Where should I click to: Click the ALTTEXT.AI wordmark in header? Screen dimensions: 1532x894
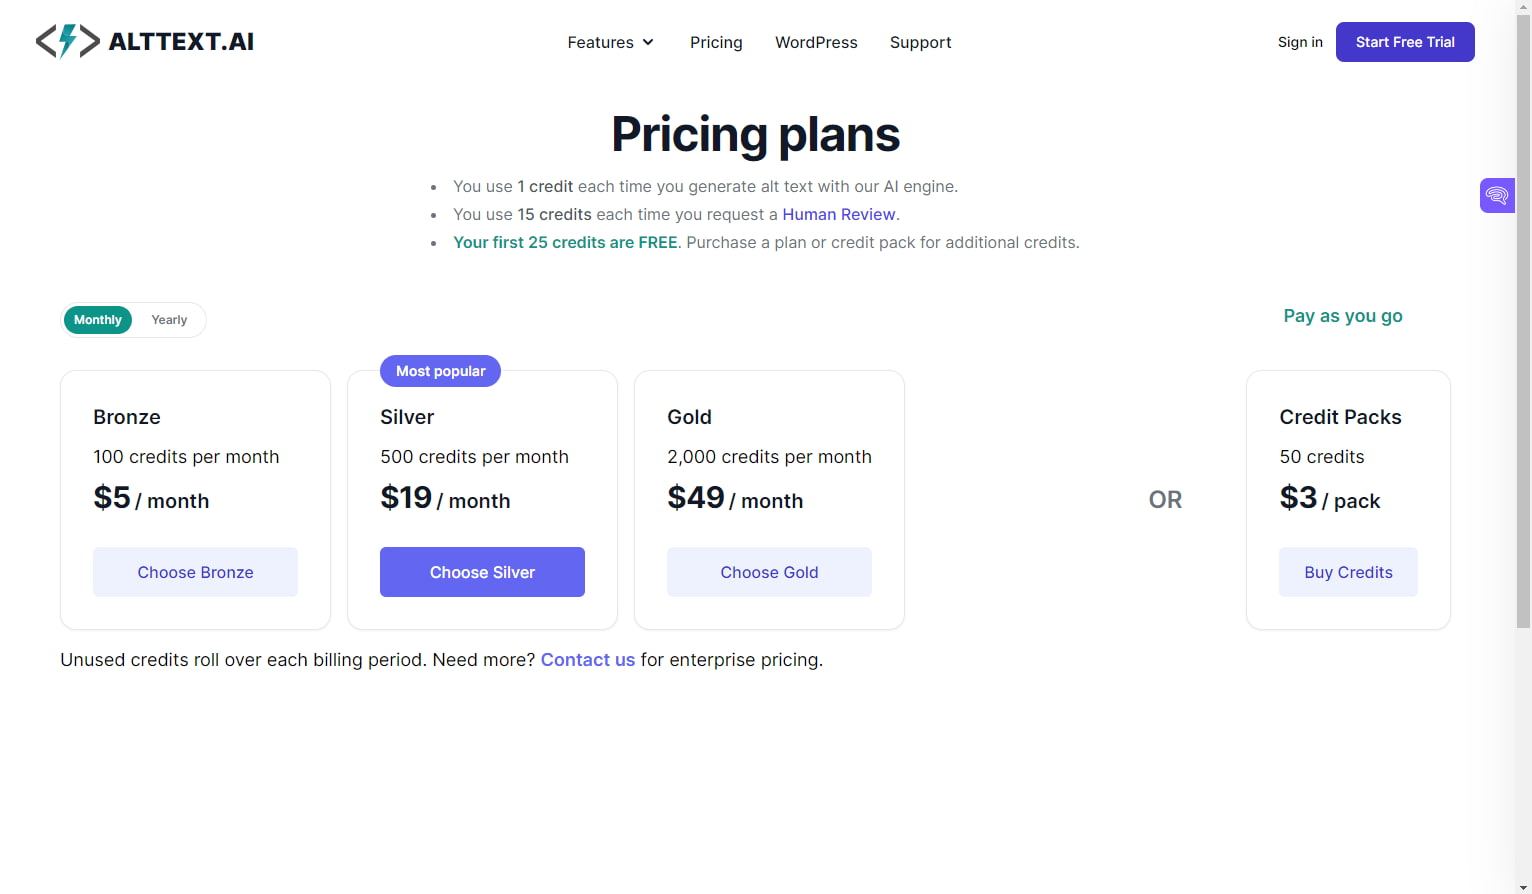click(183, 41)
